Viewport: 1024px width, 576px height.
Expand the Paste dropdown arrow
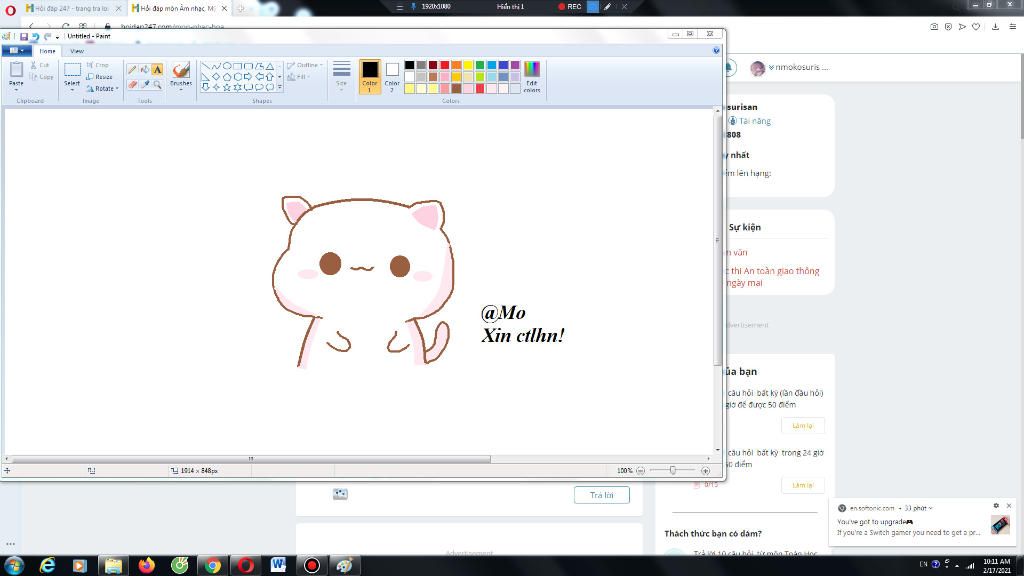click(x=16, y=89)
